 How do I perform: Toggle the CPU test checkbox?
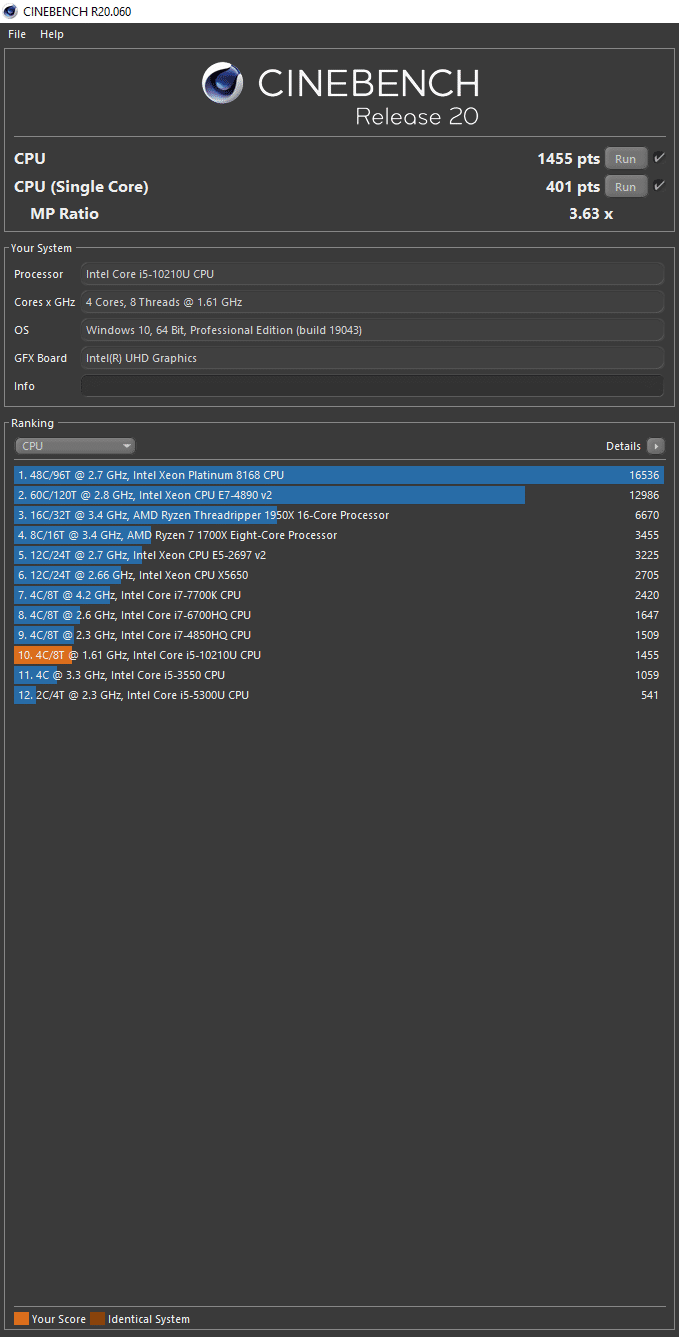659,158
